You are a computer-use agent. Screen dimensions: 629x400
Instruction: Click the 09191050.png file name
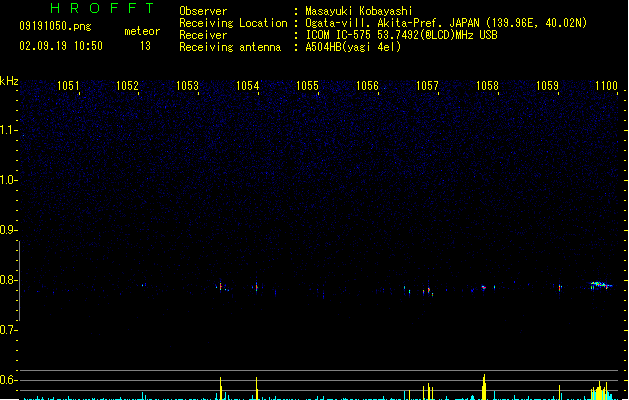pyautogui.click(x=55, y=26)
